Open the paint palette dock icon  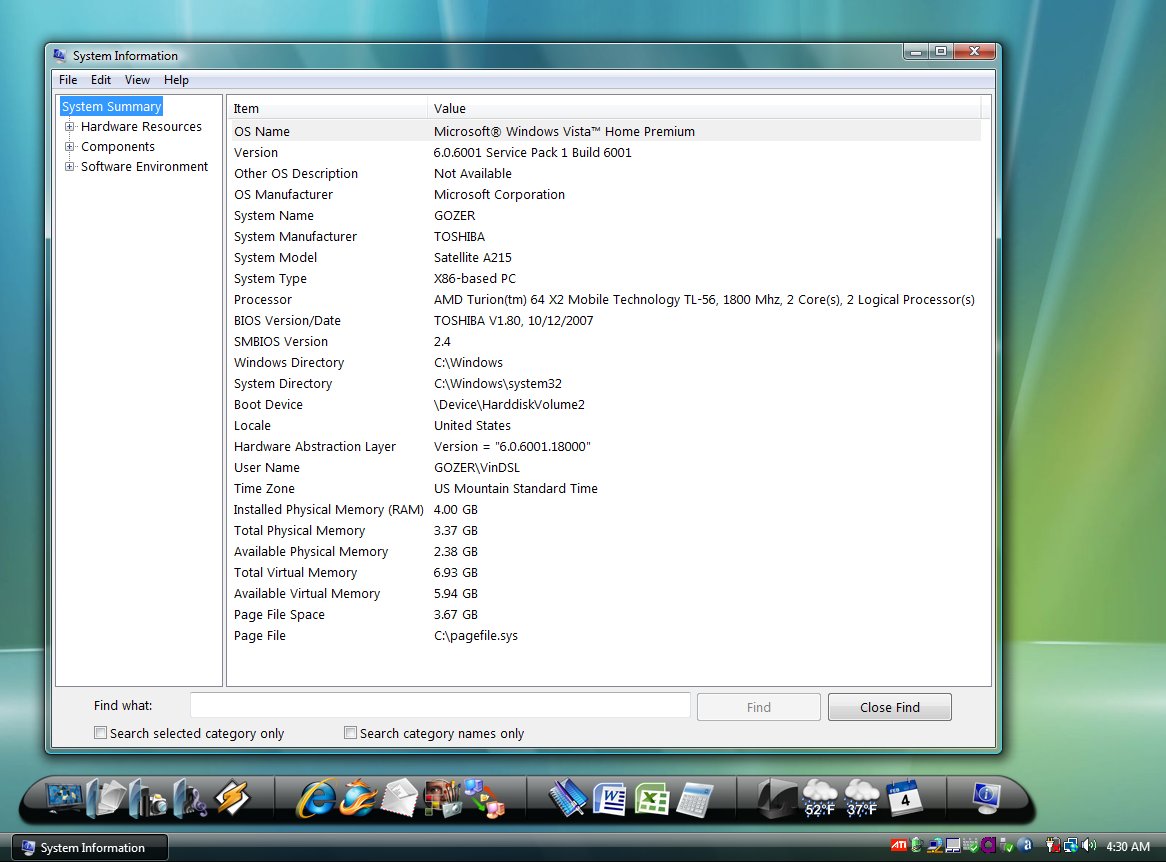[x=443, y=799]
